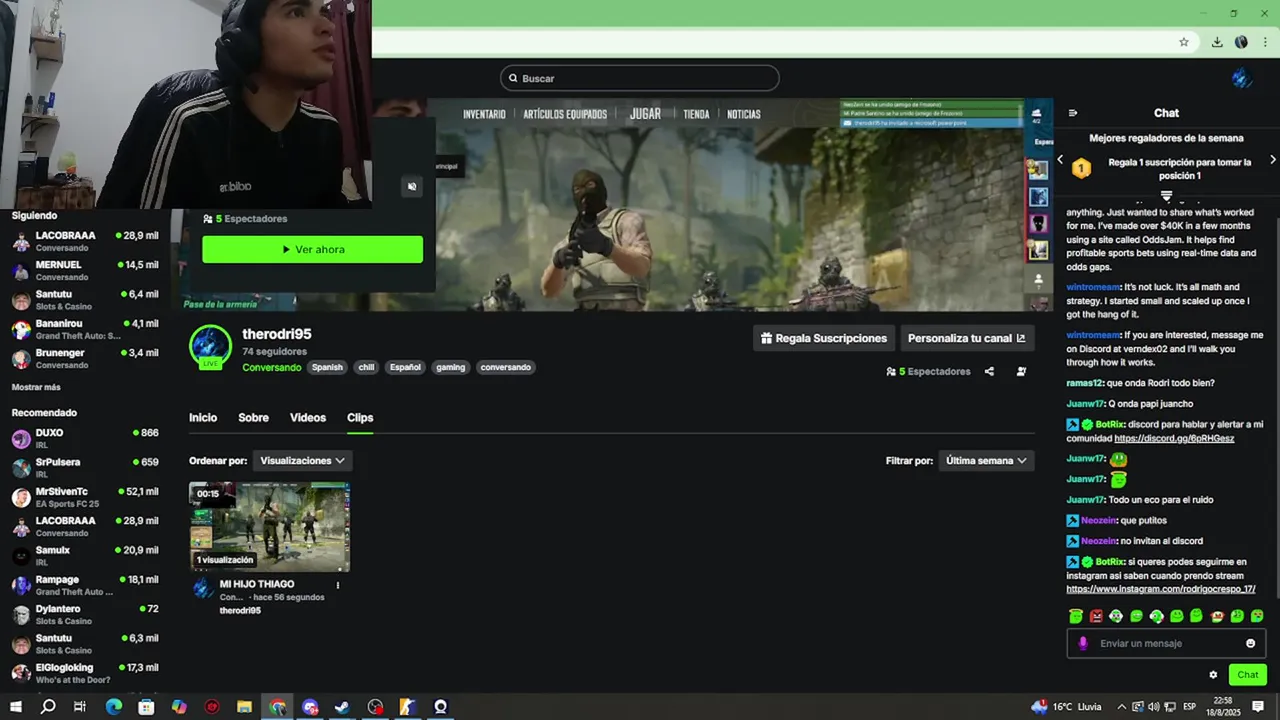Collapse the chat panel icon beside Chat title
Image resolution: width=1280 pixels, height=720 pixels.
1073,113
